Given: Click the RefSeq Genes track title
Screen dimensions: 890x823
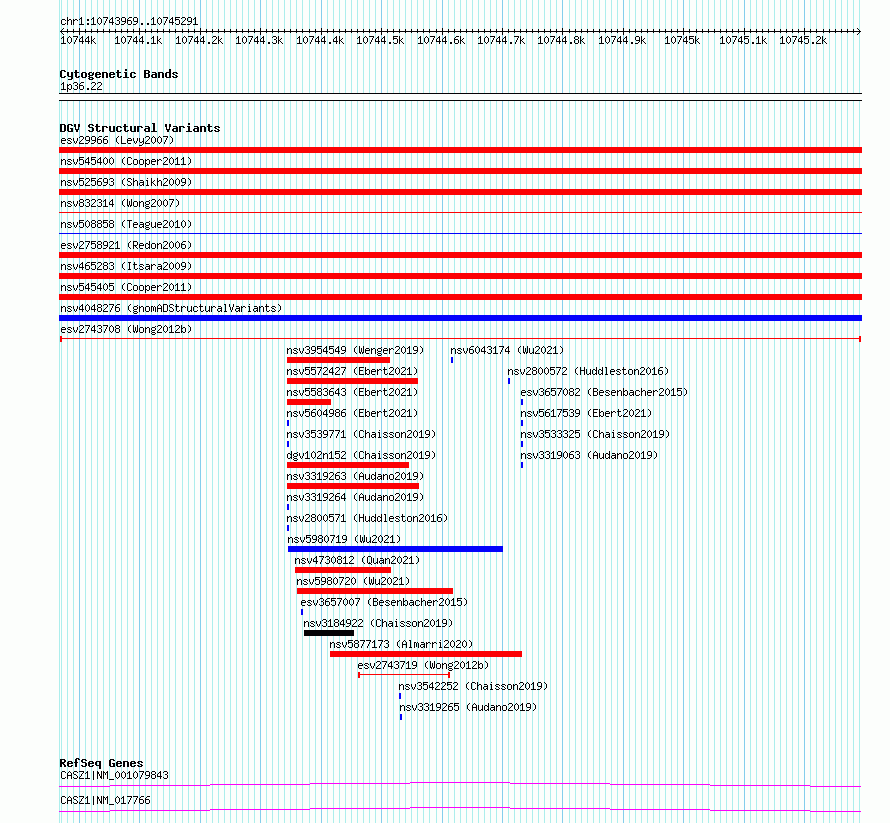Looking at the screenshot, I should coord(101,763).
